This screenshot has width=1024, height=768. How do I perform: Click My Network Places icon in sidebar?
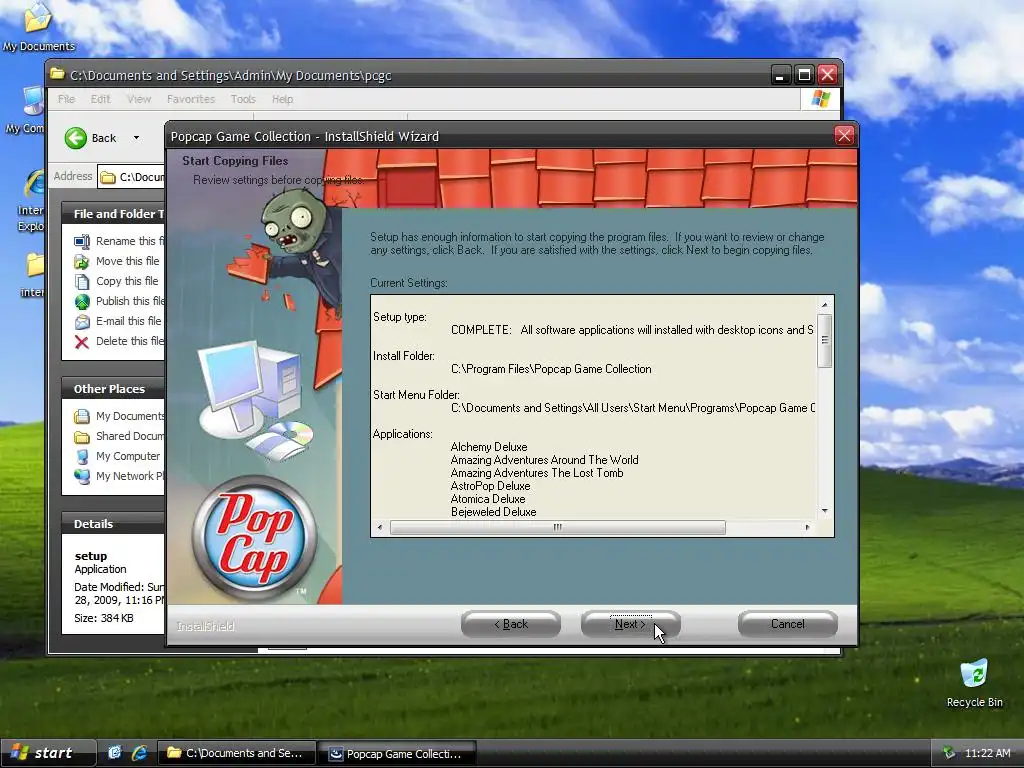click(82, 476)
